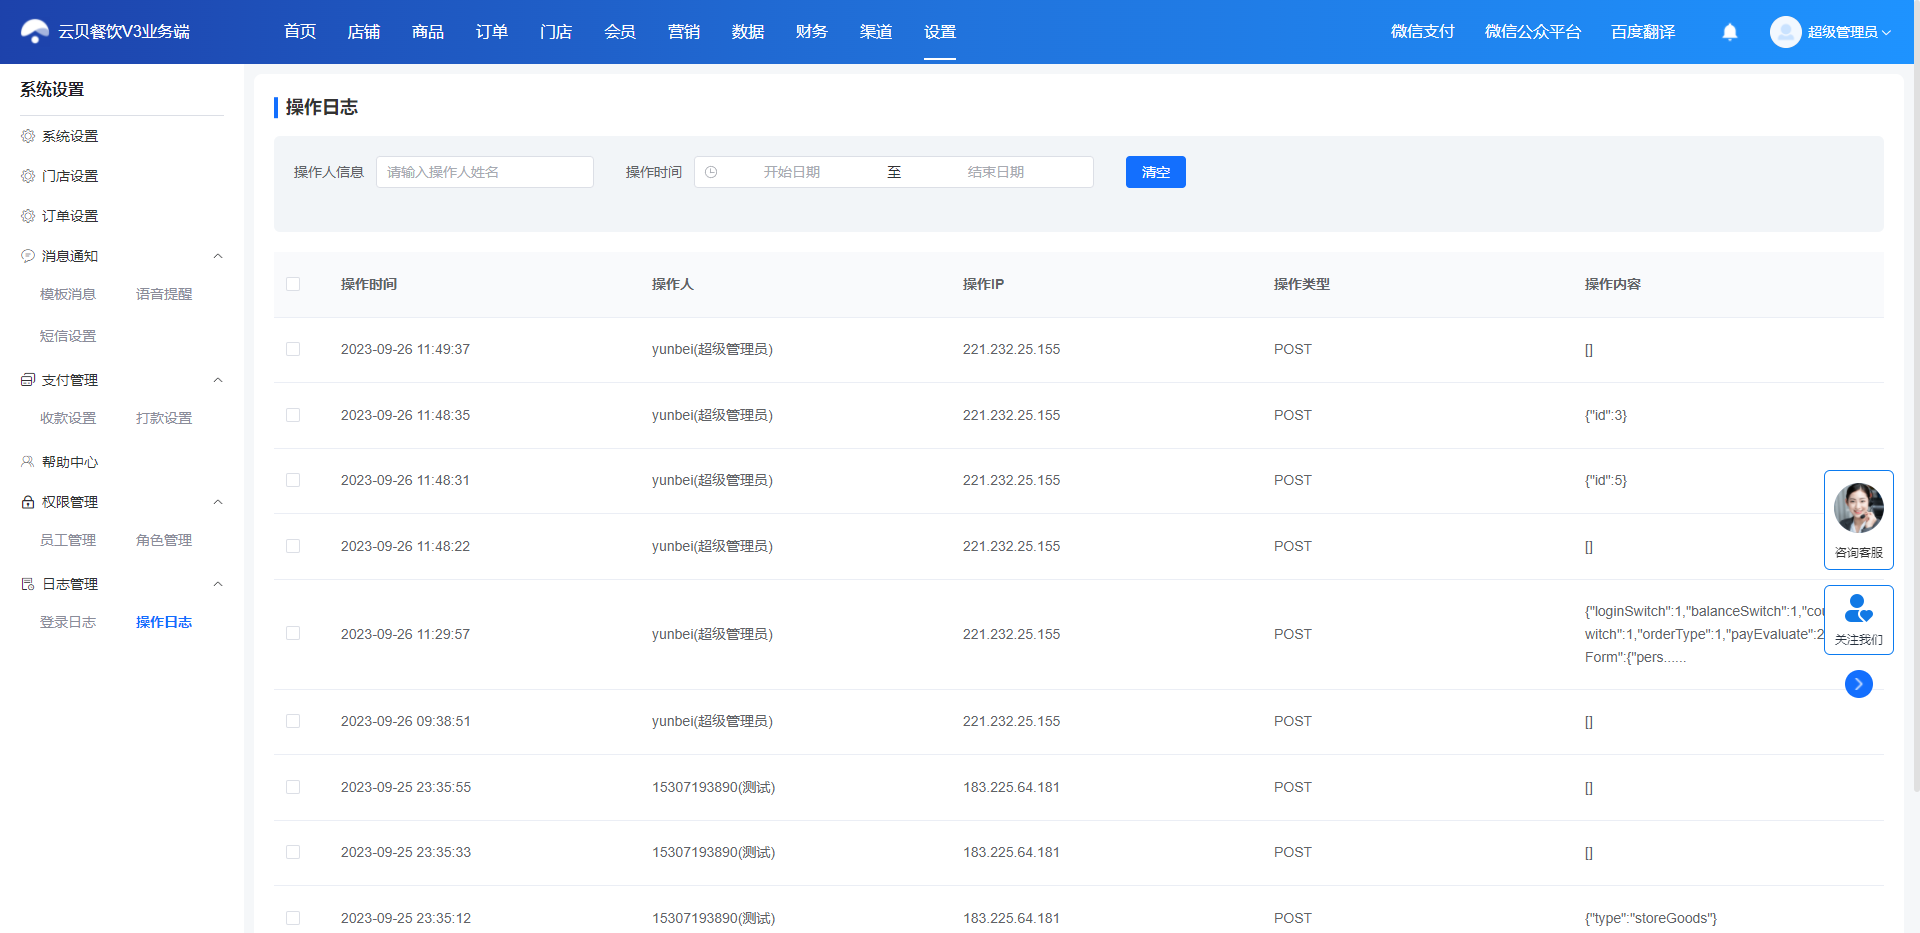Viewport: 1920px width, 933px height.
Task: Open the 咨询客服 customer service avatar
Action: [x=1859, y=508]
